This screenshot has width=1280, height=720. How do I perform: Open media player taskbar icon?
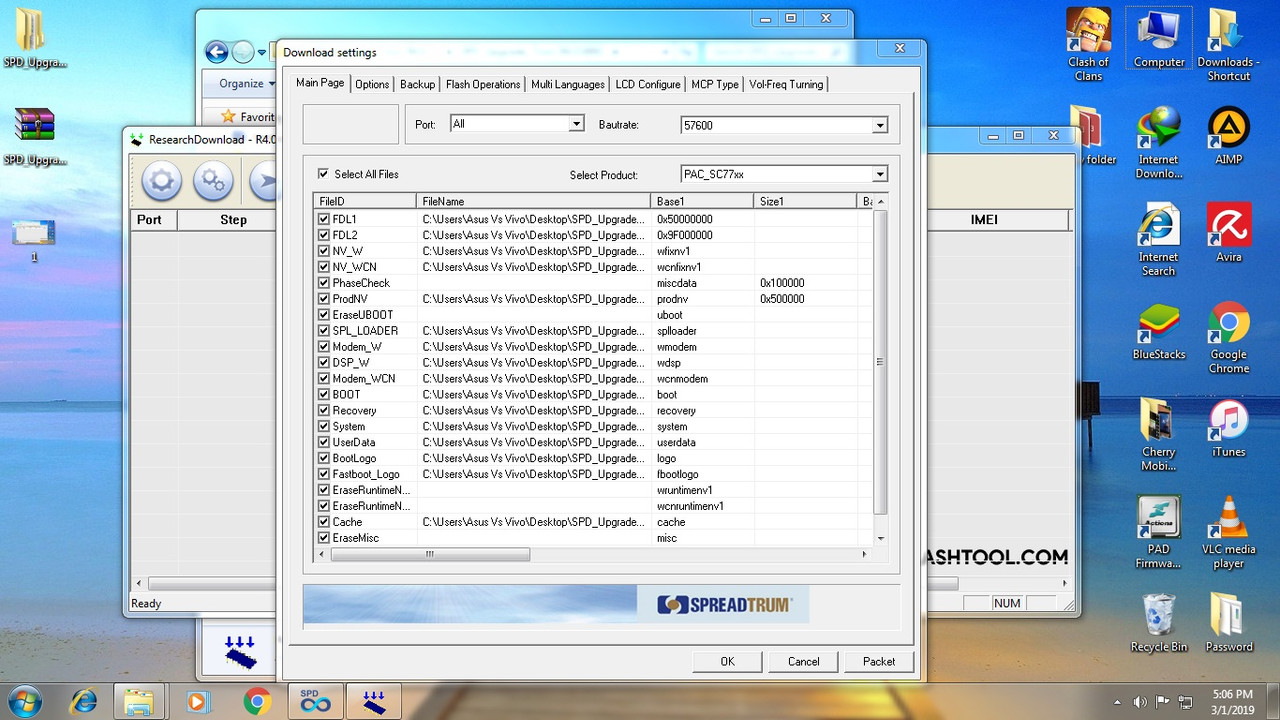pyautogui.click(x=198, y=701)
